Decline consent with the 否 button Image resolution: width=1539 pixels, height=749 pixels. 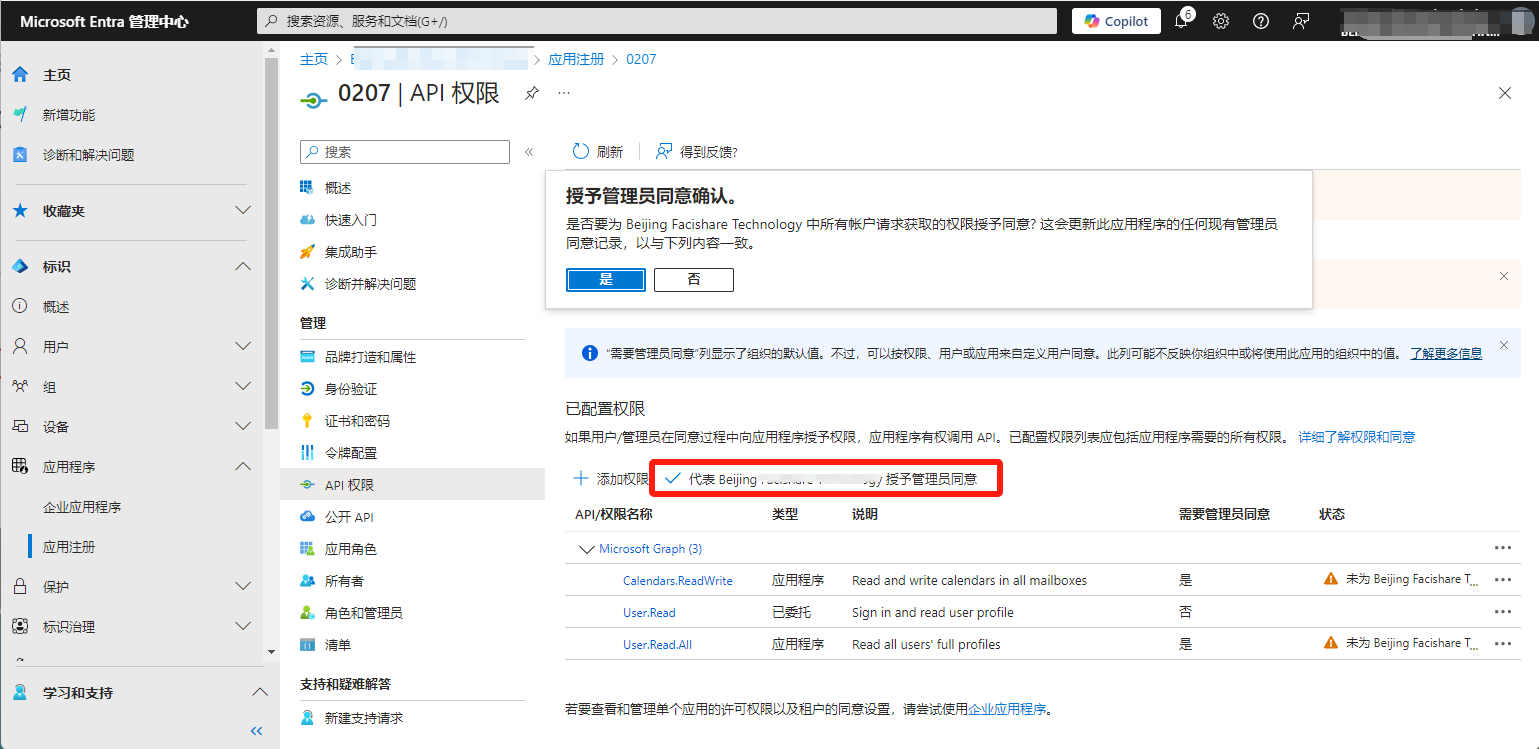(x=694, y=280)
